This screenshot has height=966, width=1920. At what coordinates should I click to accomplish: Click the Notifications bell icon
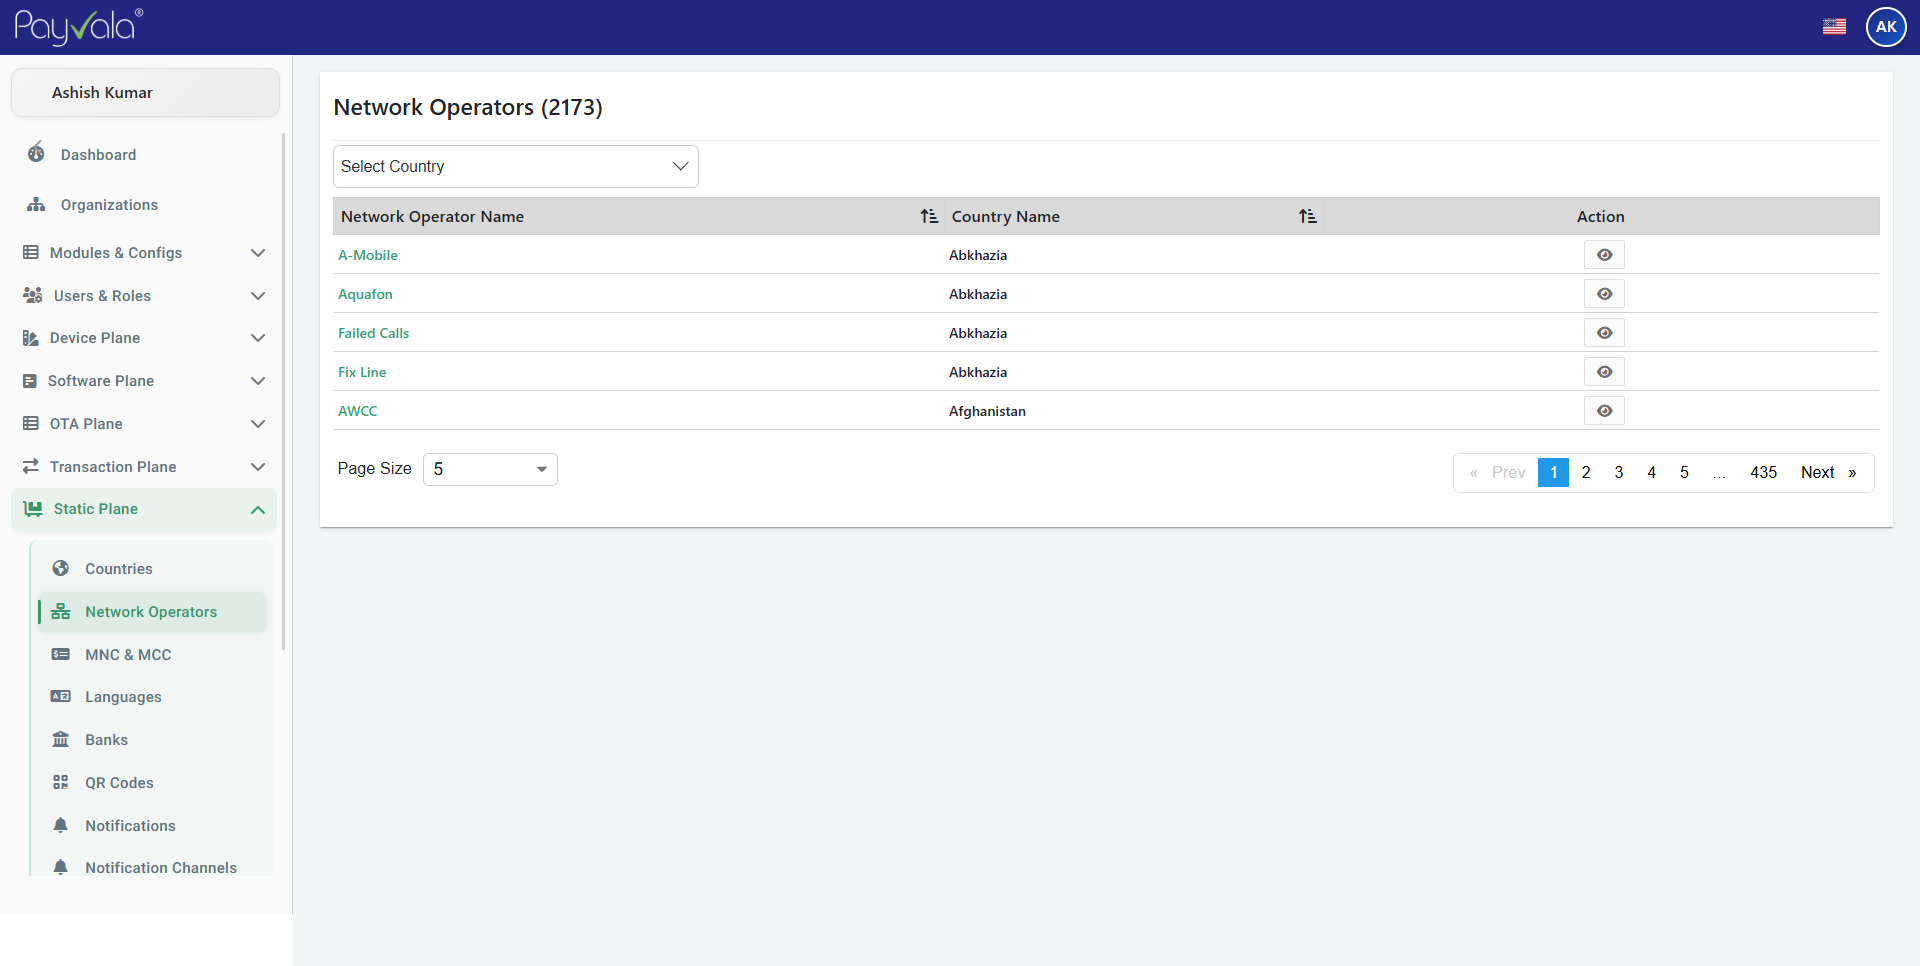[x=61, y=825]
